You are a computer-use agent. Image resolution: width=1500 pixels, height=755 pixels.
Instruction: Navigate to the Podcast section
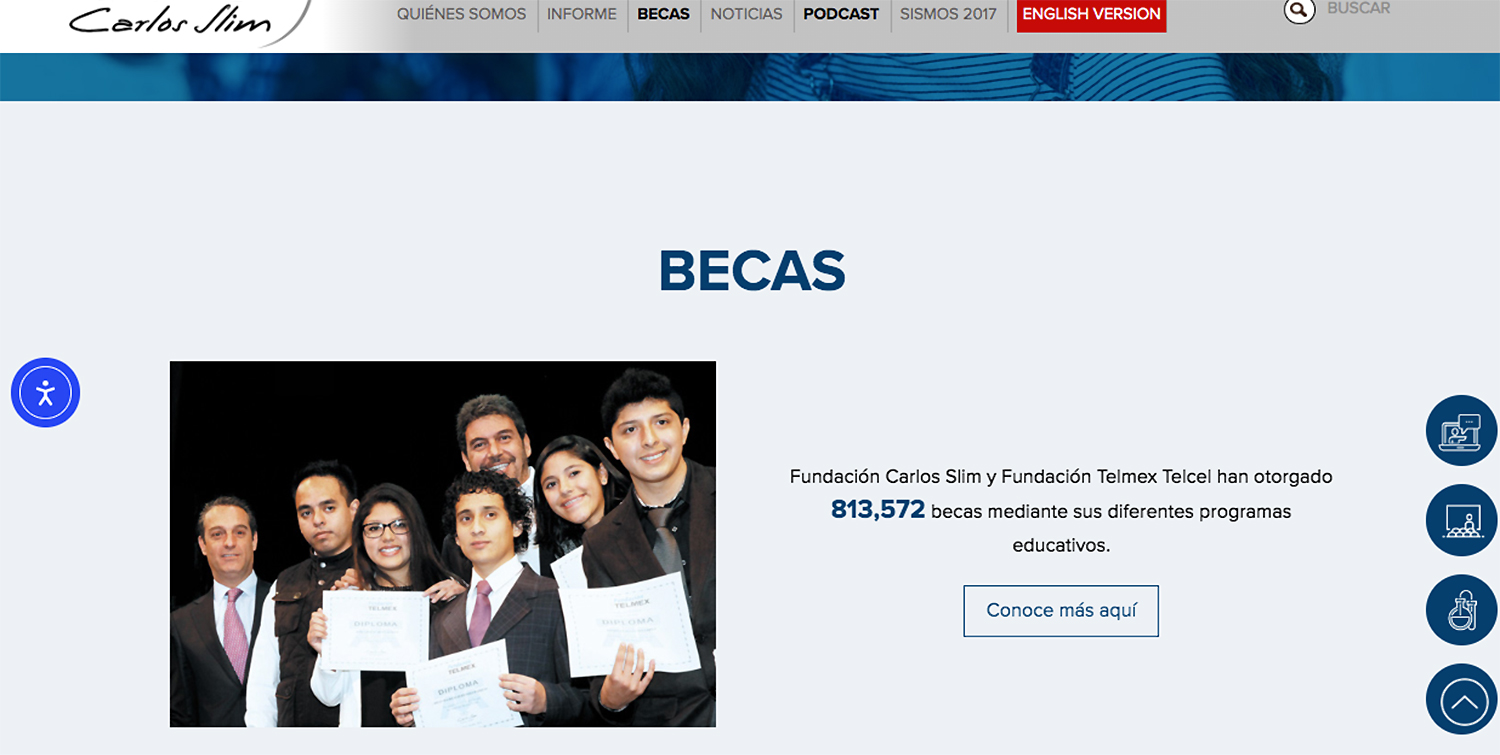tap(841, 14)
